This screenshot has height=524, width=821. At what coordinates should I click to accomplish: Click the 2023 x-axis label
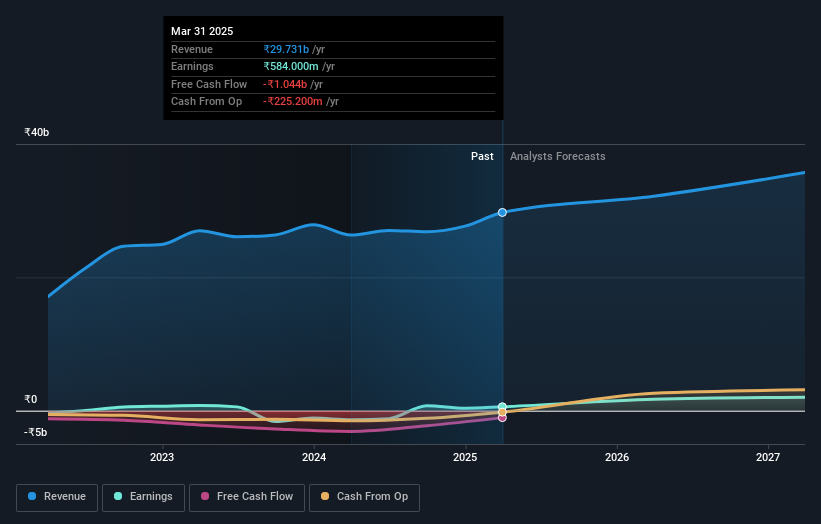tap(162, 458)
